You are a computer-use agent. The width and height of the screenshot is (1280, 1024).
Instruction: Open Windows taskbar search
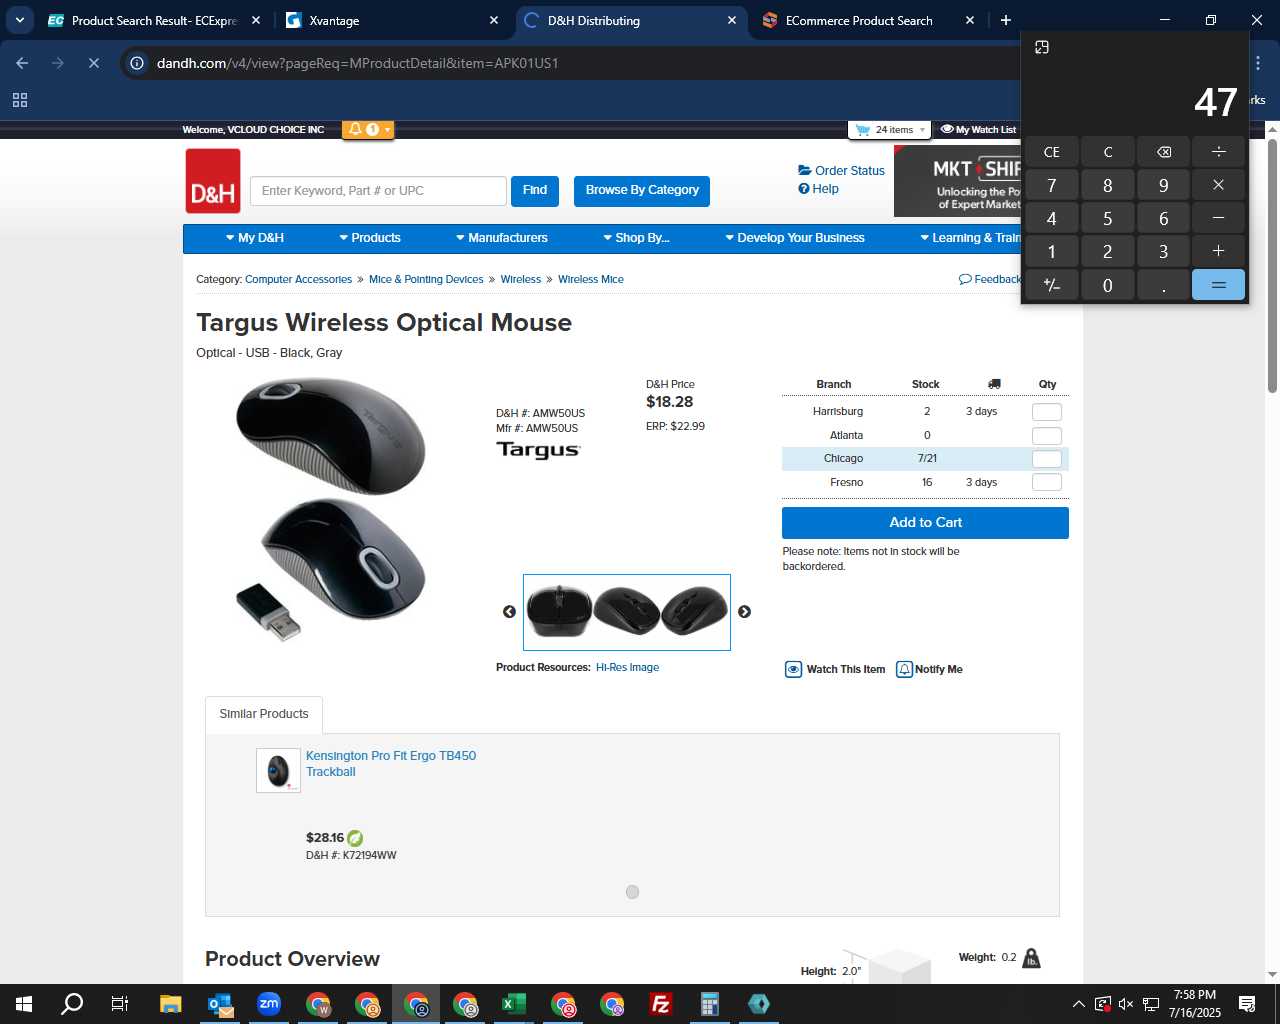(x=72, y=1004)
